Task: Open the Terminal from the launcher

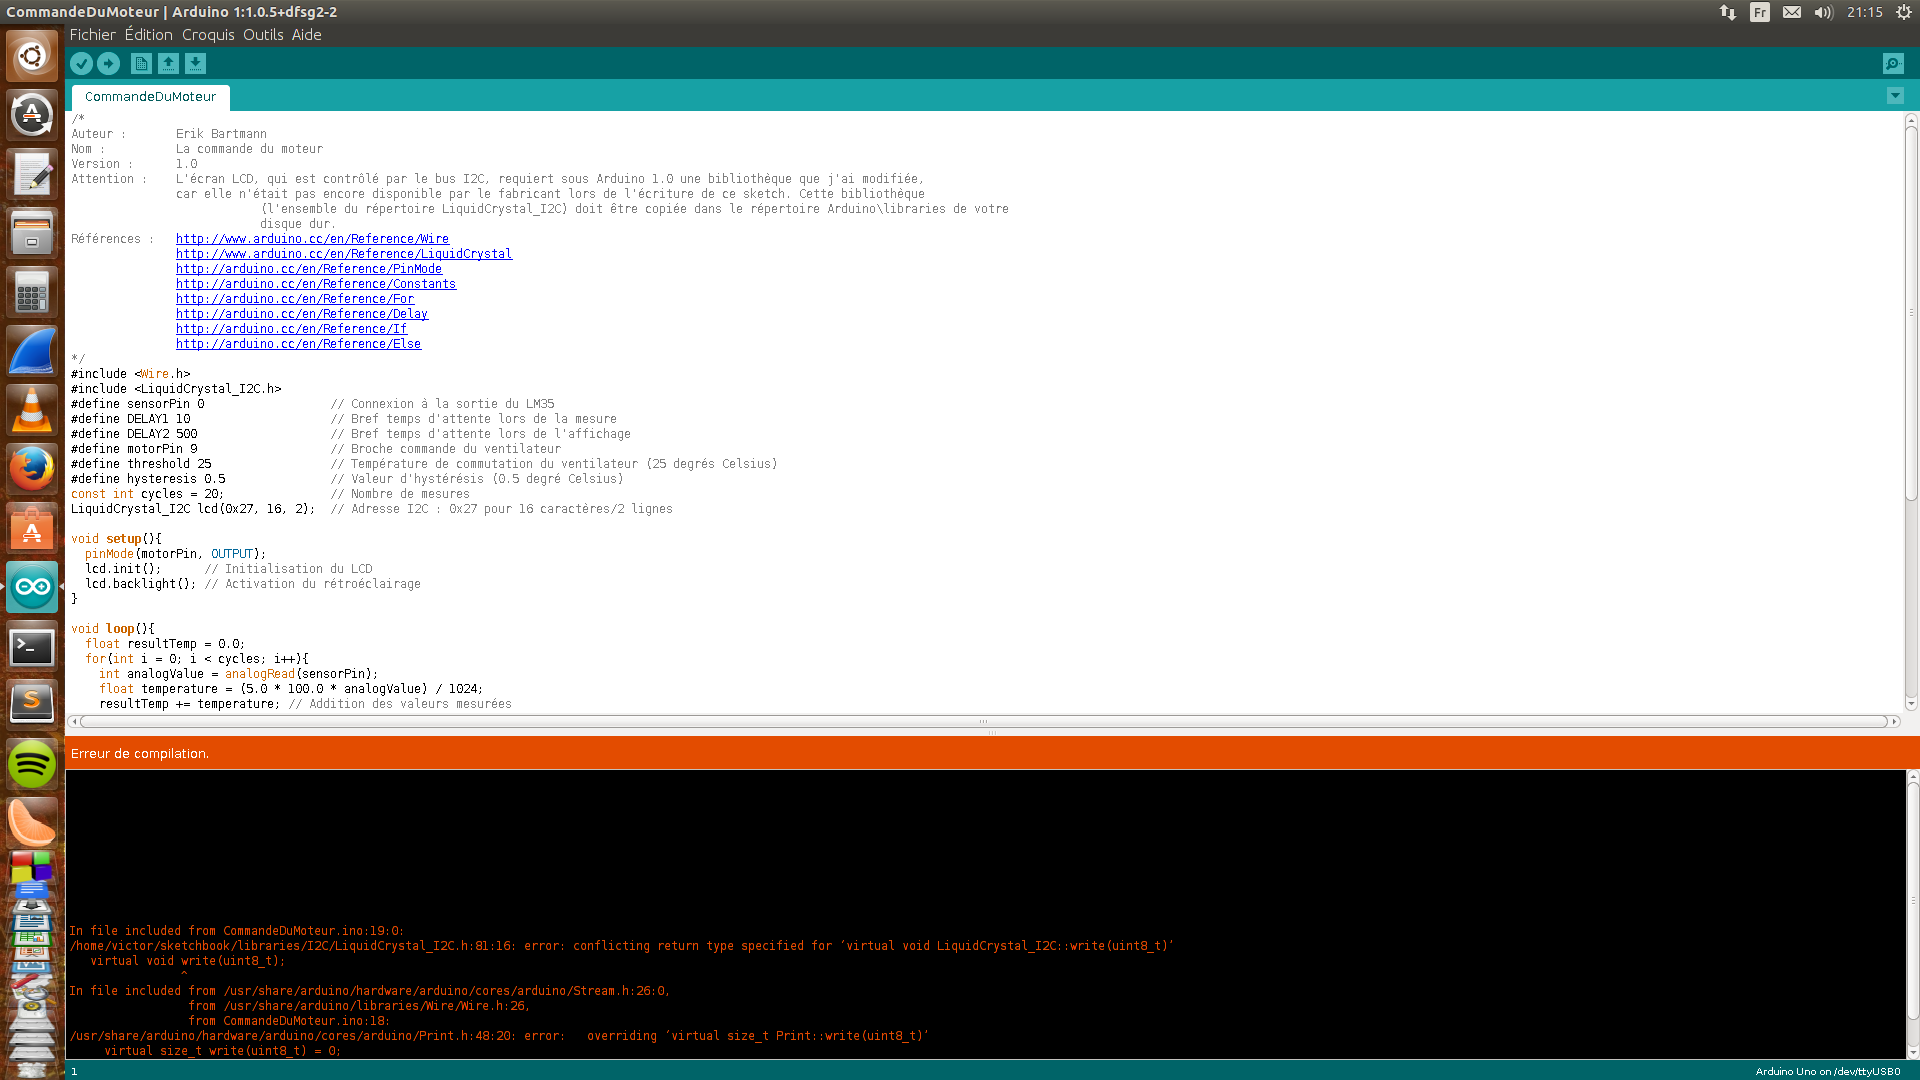Action: pyautogui.click(x=32, y=647)
